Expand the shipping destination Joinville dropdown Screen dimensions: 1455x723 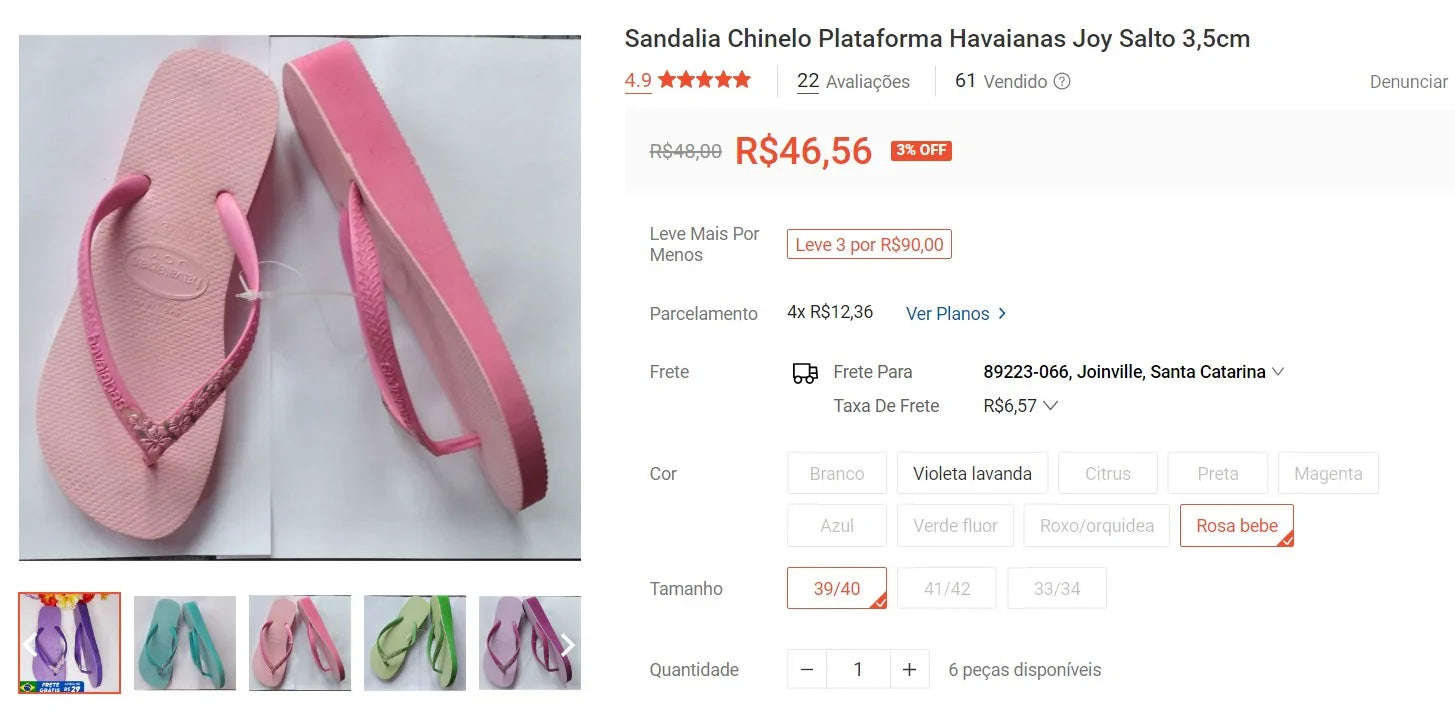[1133, 371]
